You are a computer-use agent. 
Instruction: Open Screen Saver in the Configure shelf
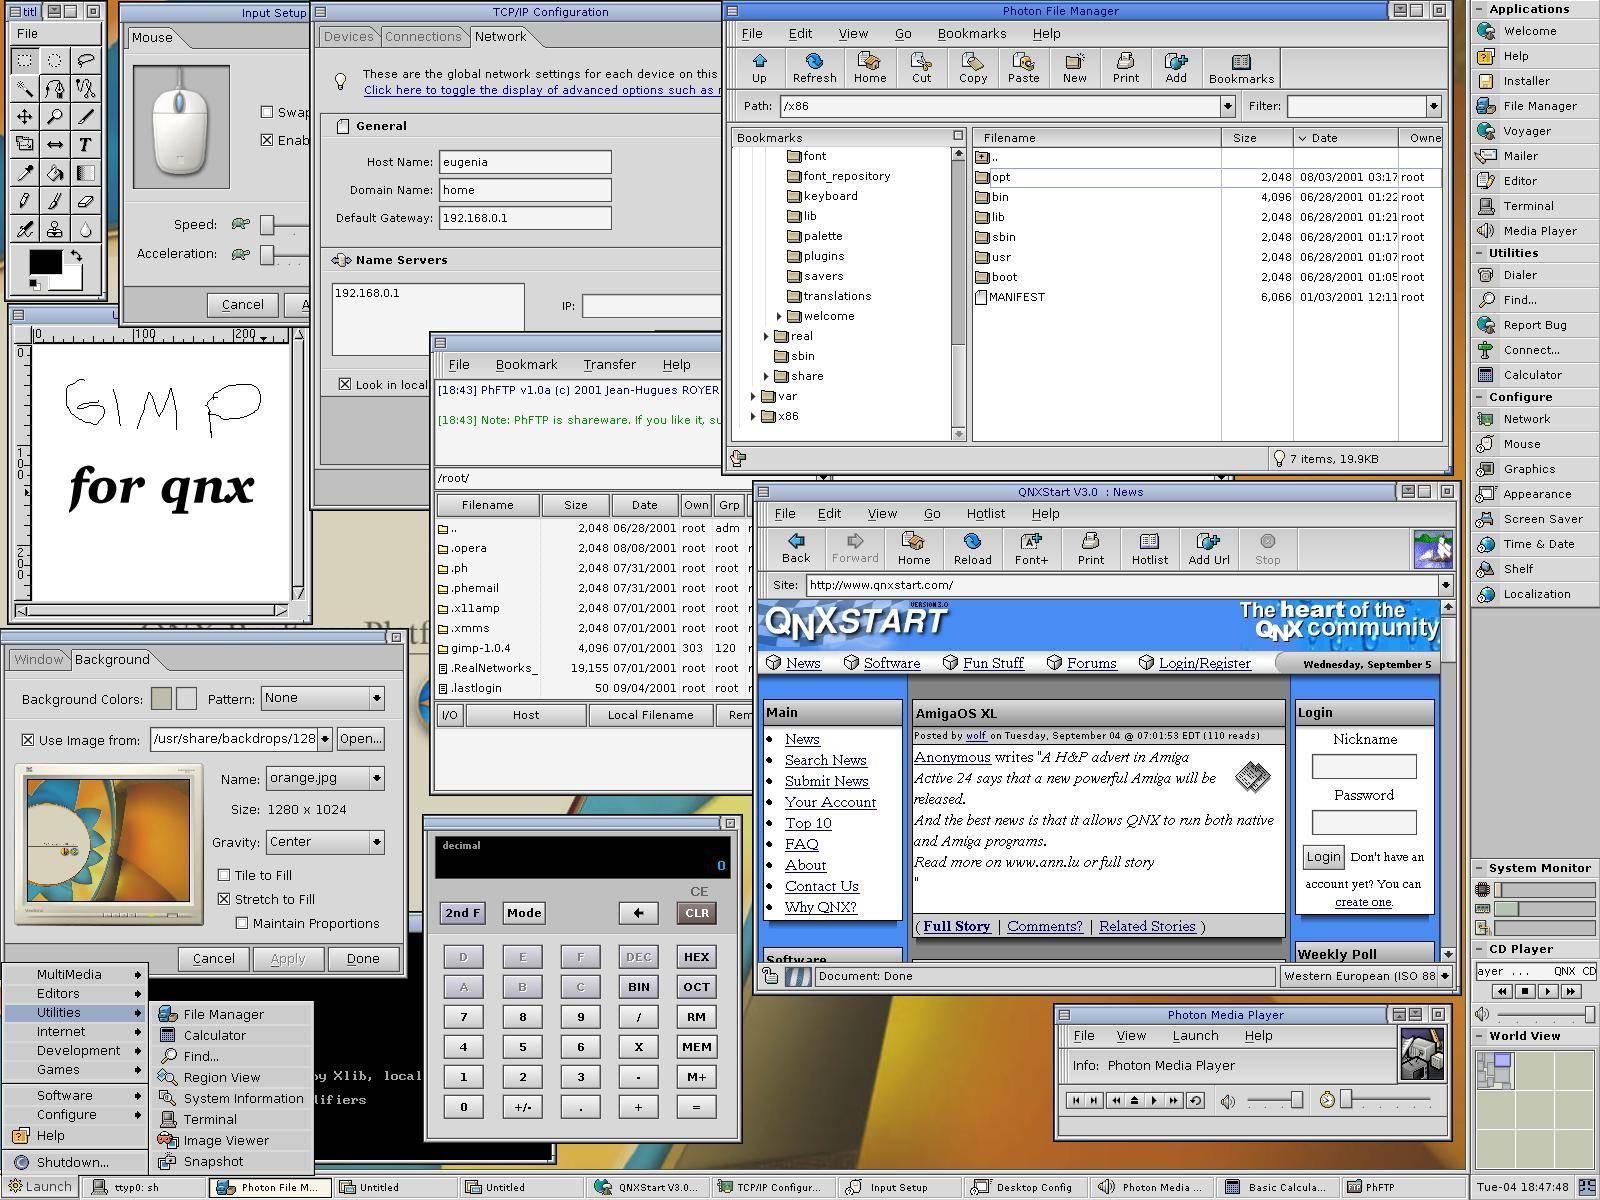pyautogui.click(x=1543, y=519)
